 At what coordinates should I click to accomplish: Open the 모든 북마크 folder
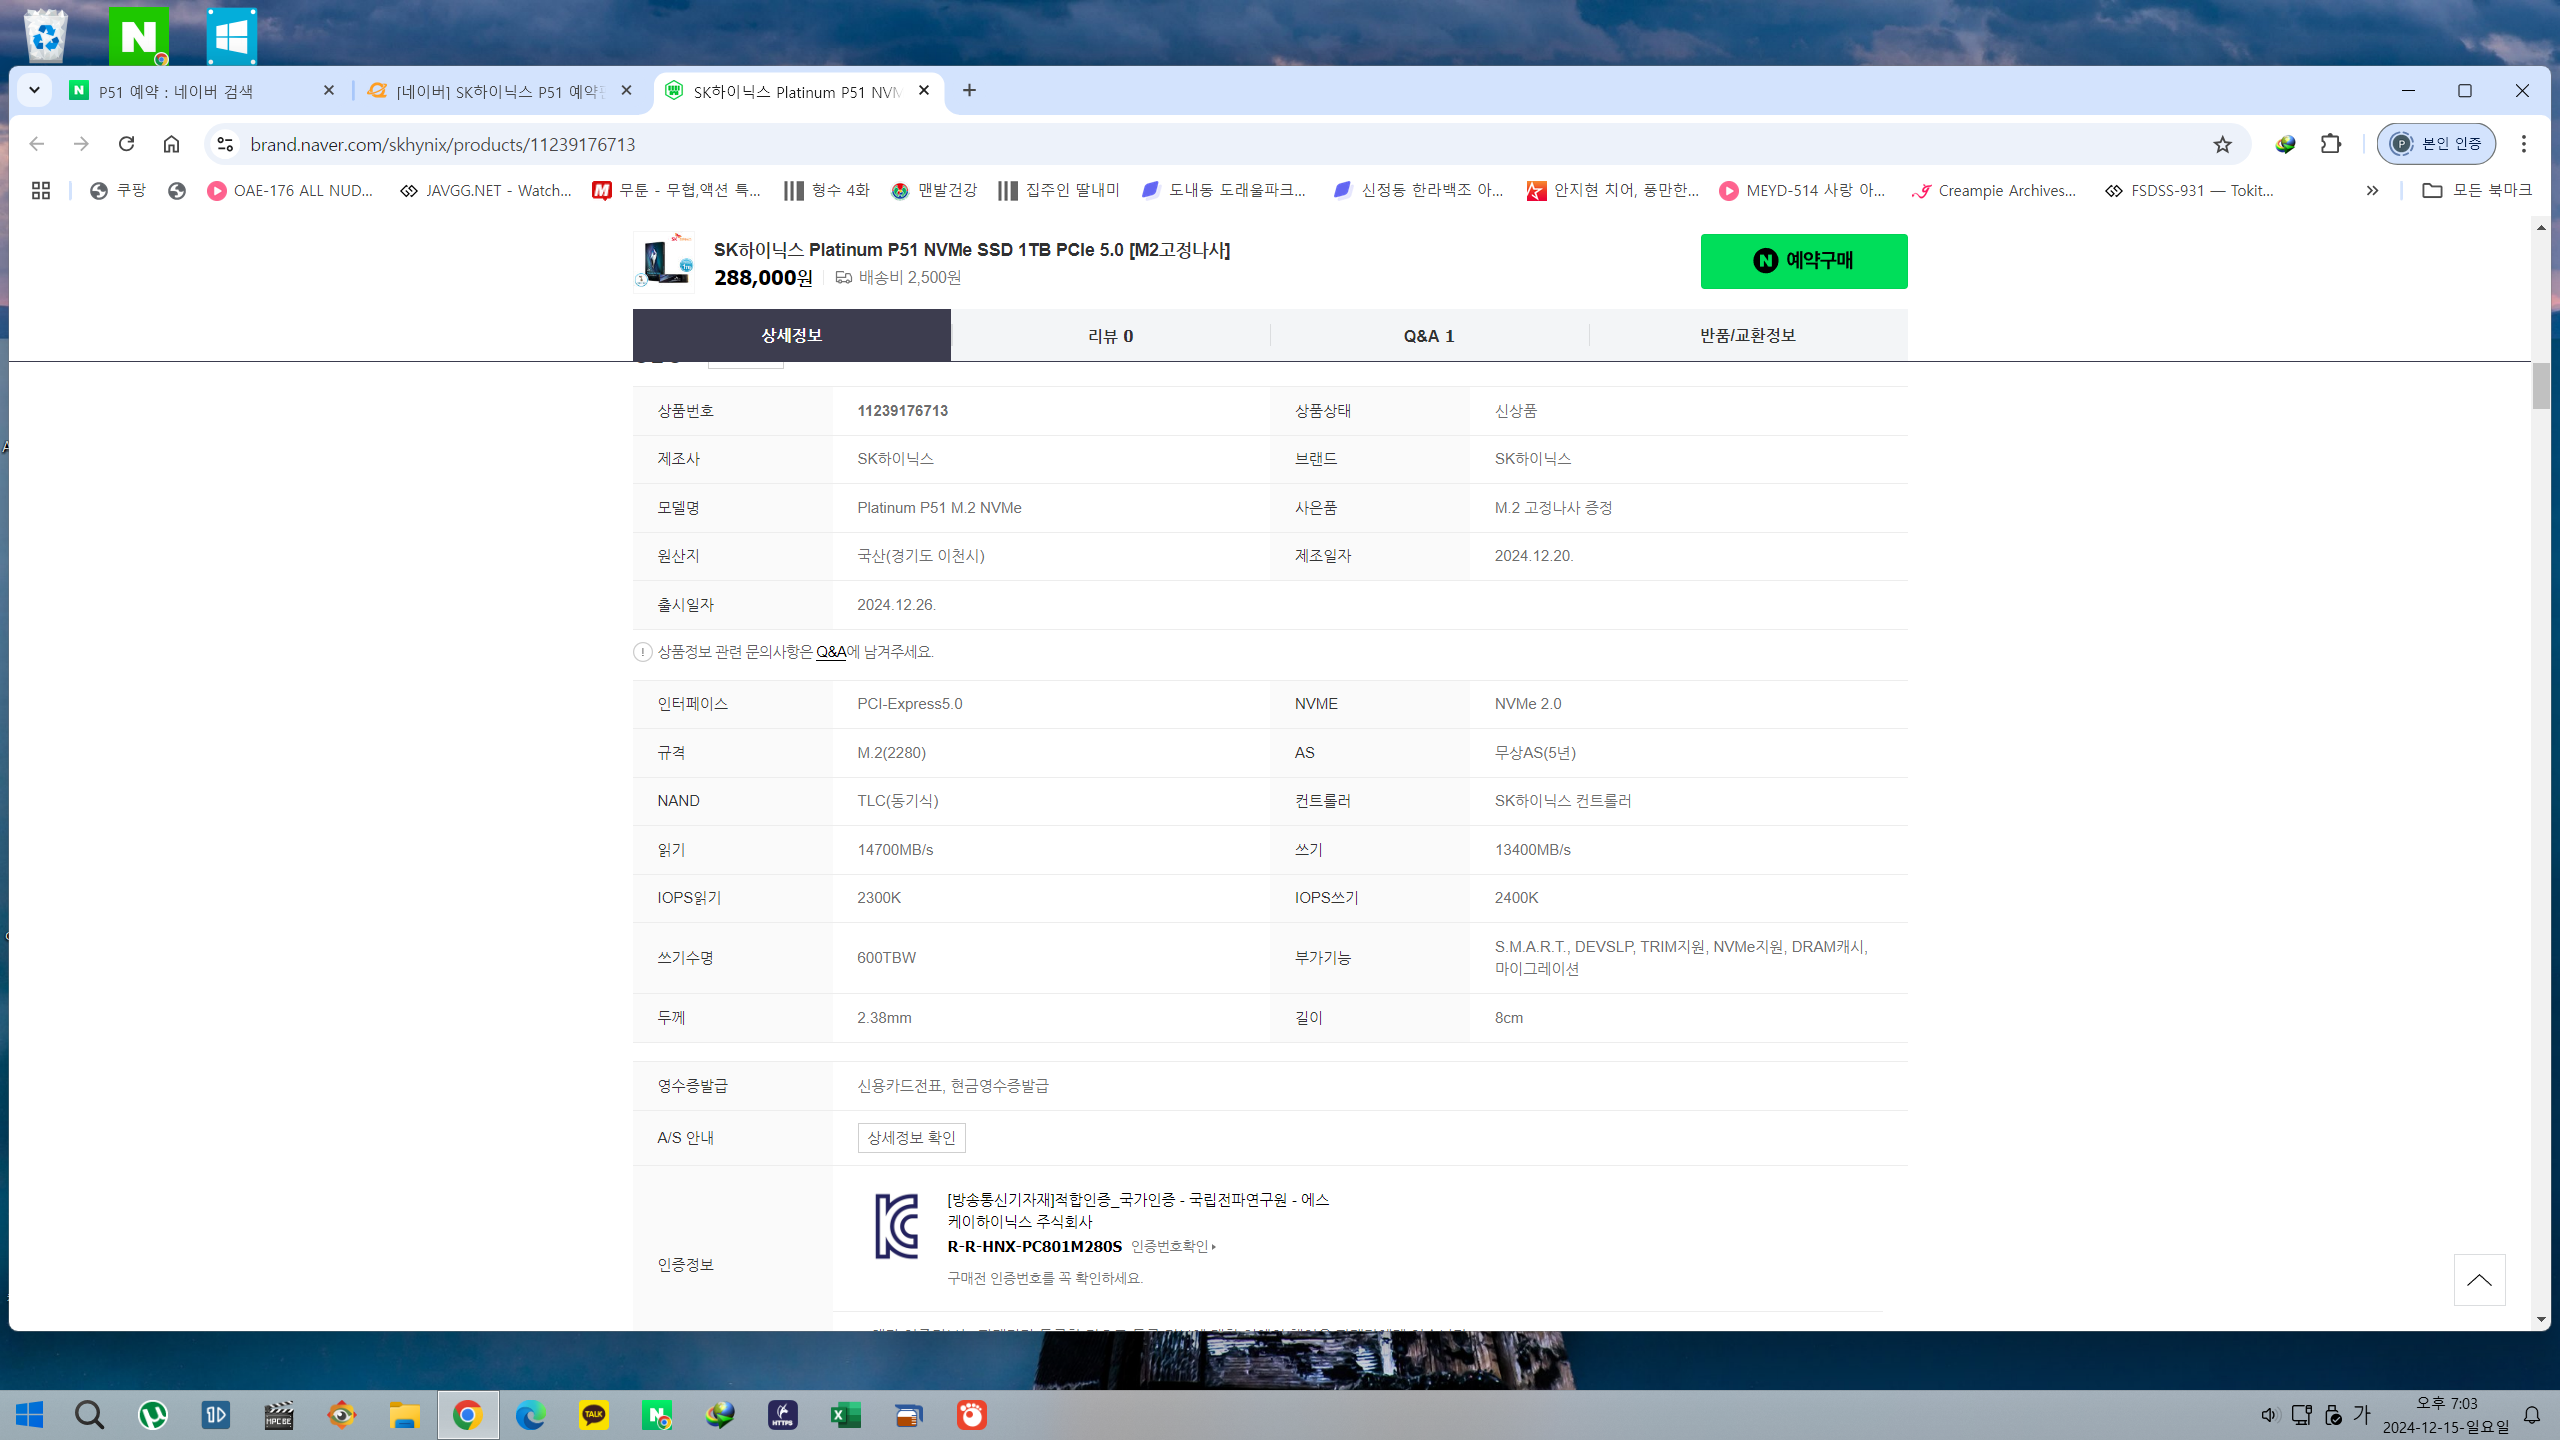2476,190
